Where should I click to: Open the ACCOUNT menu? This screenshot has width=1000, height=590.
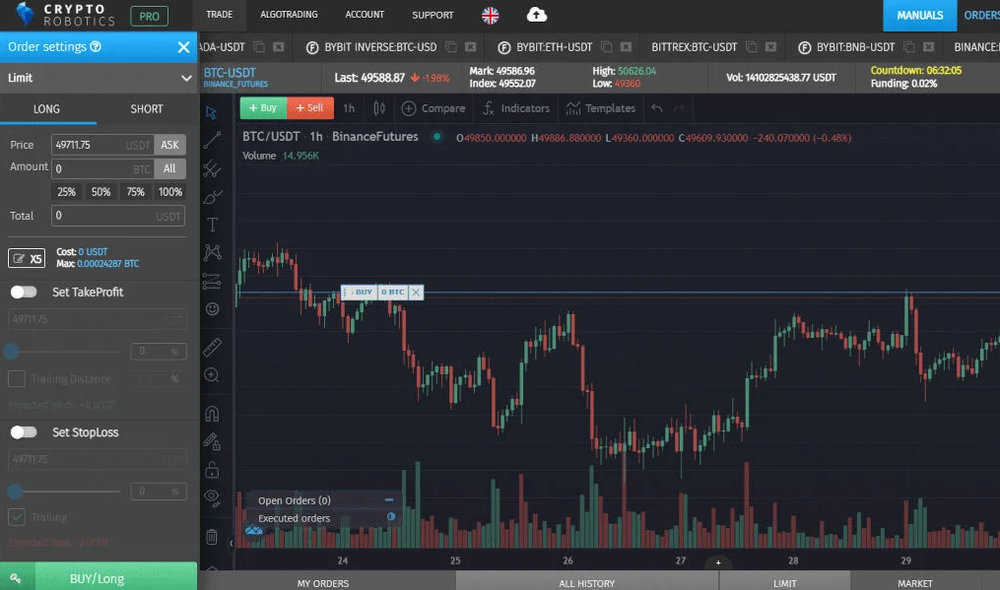365,14
